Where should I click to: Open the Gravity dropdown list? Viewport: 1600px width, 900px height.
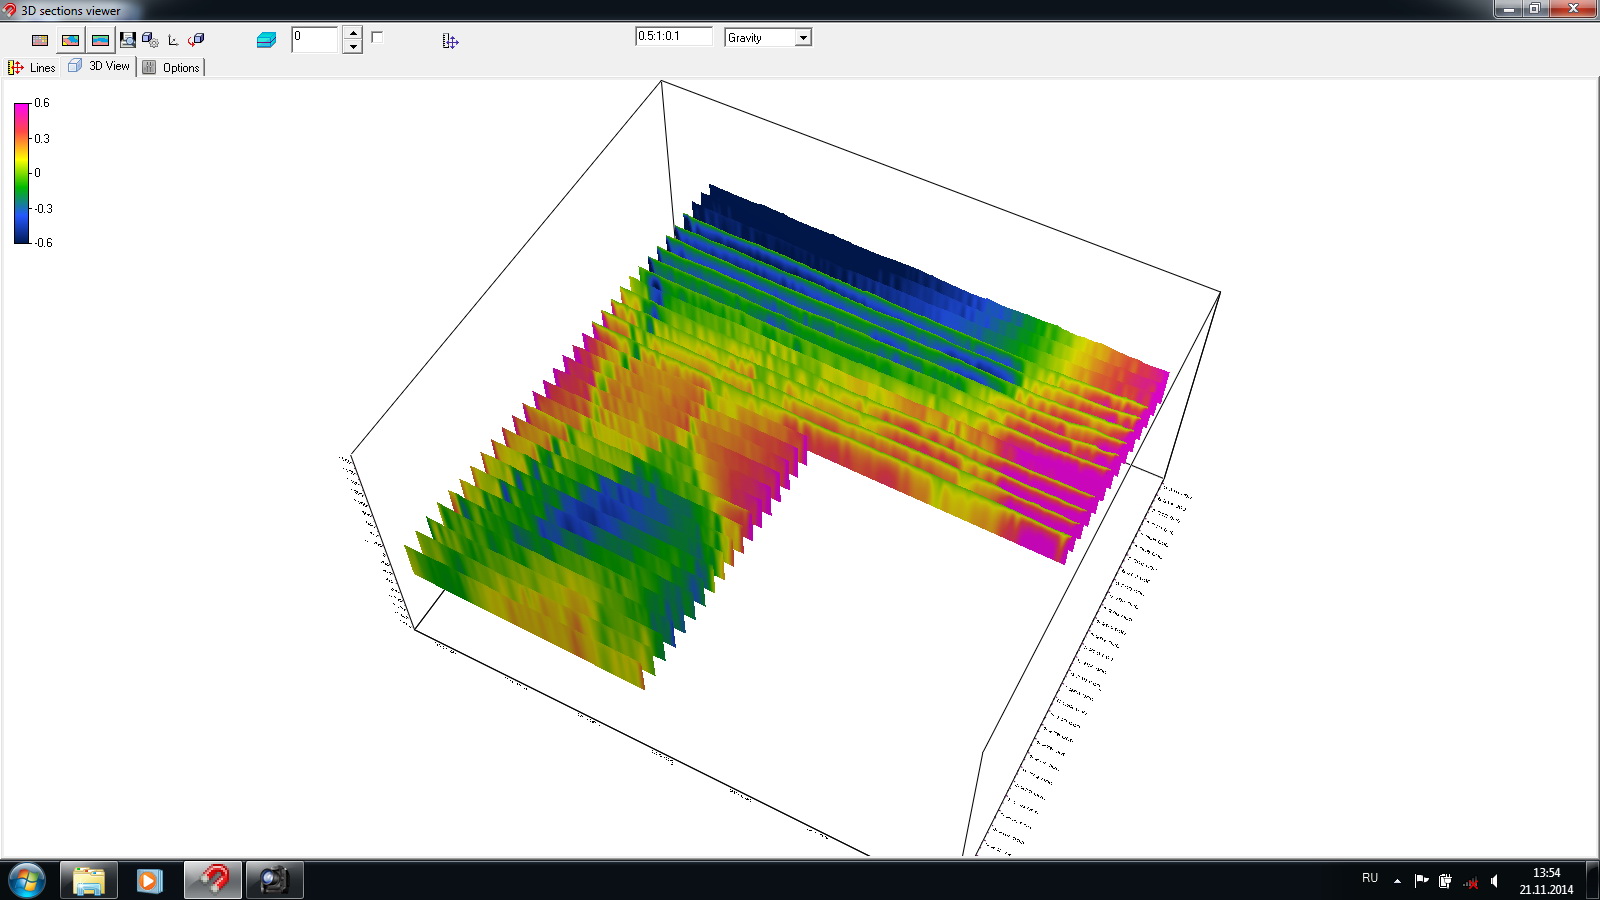pos(802,38)
